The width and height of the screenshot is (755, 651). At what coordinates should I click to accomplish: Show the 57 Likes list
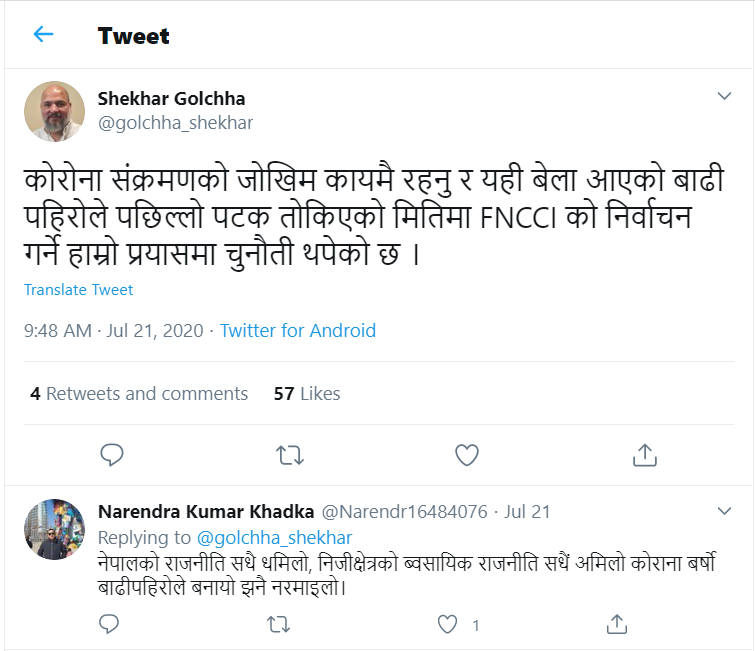[x=307, y=394]
